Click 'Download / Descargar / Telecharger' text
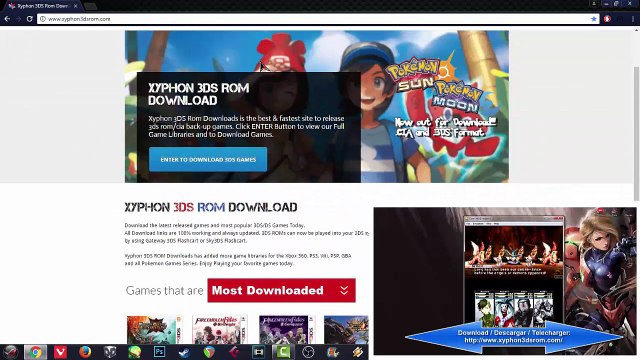Screen dimensions: 640x360 coord(514,333)
